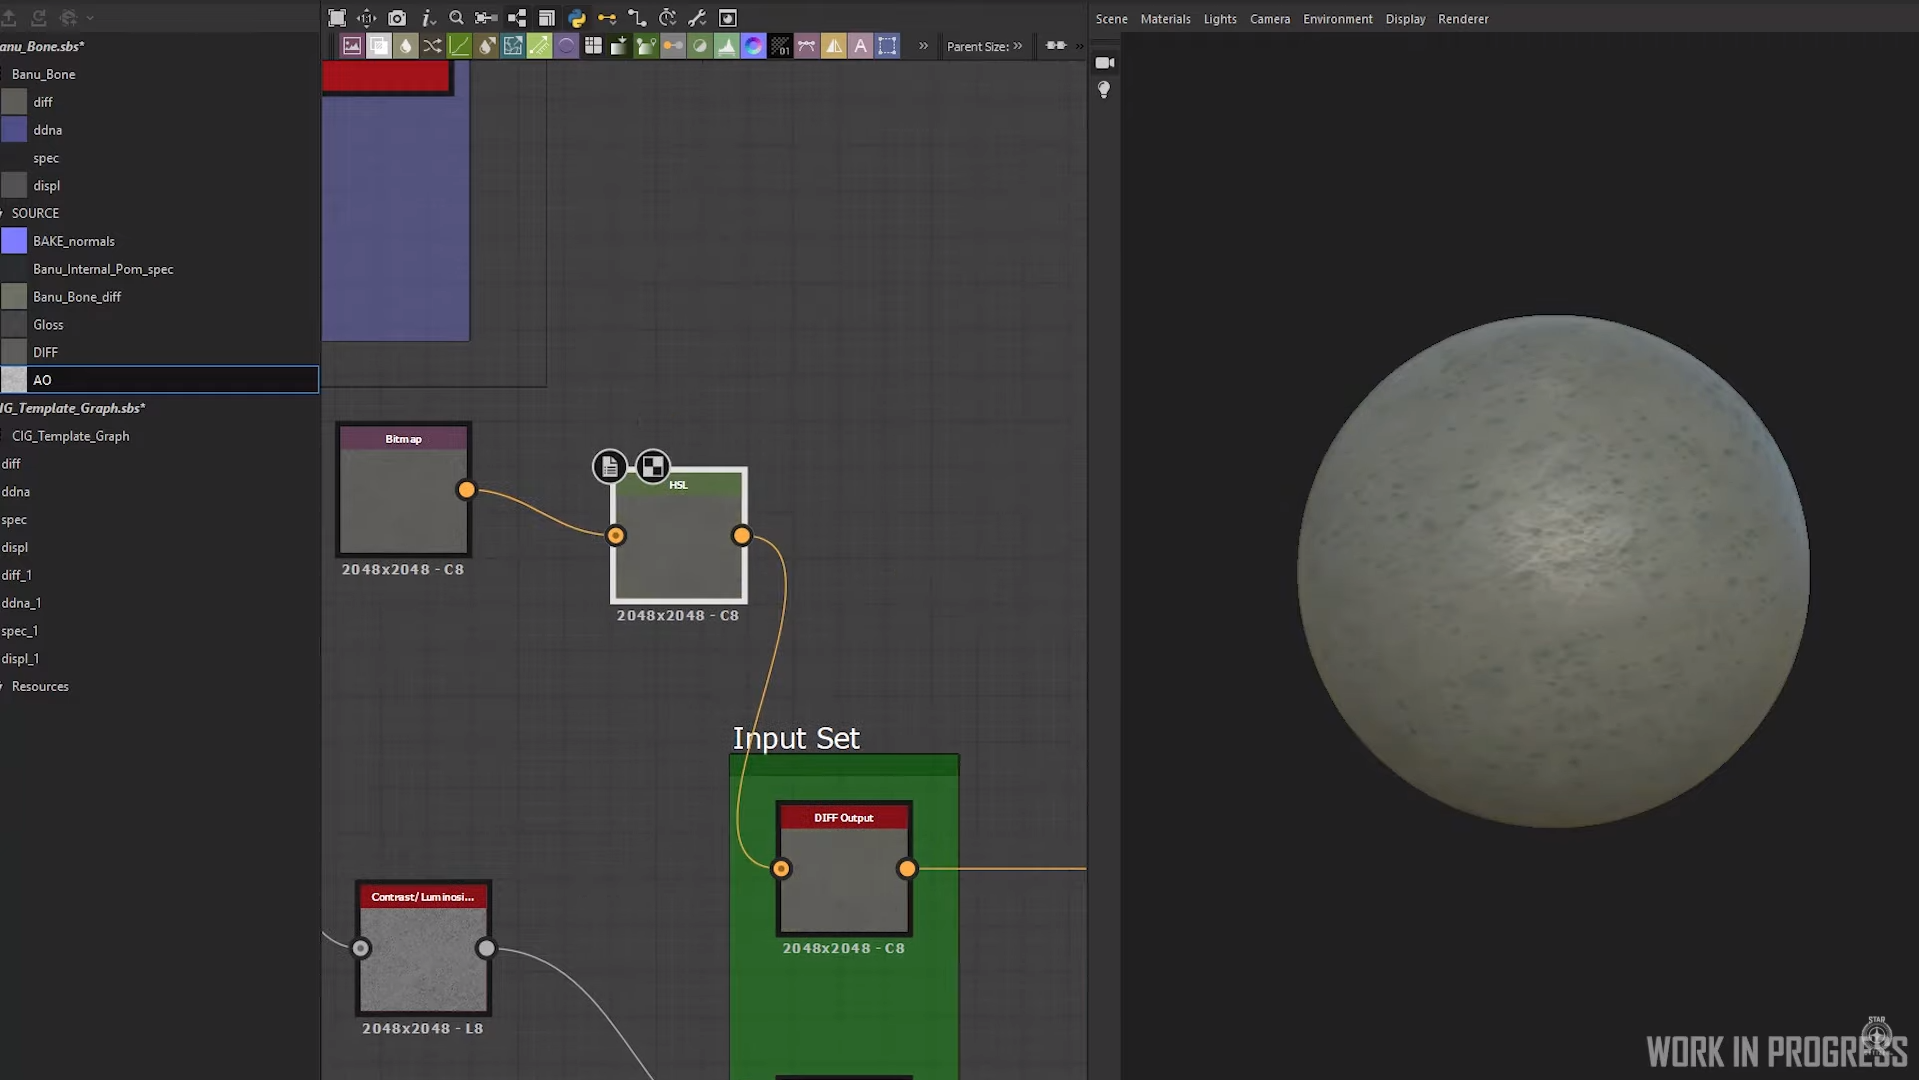Add a Levels histogram node from toolbar

point(727,46)
